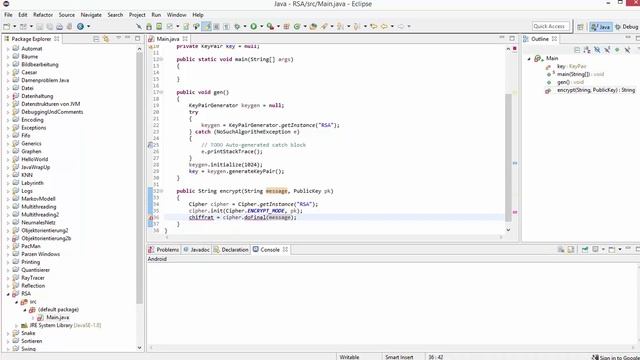Maximize the Package Explorer view
The width and height of the screenshot is (640, 360).
[138, 38]
